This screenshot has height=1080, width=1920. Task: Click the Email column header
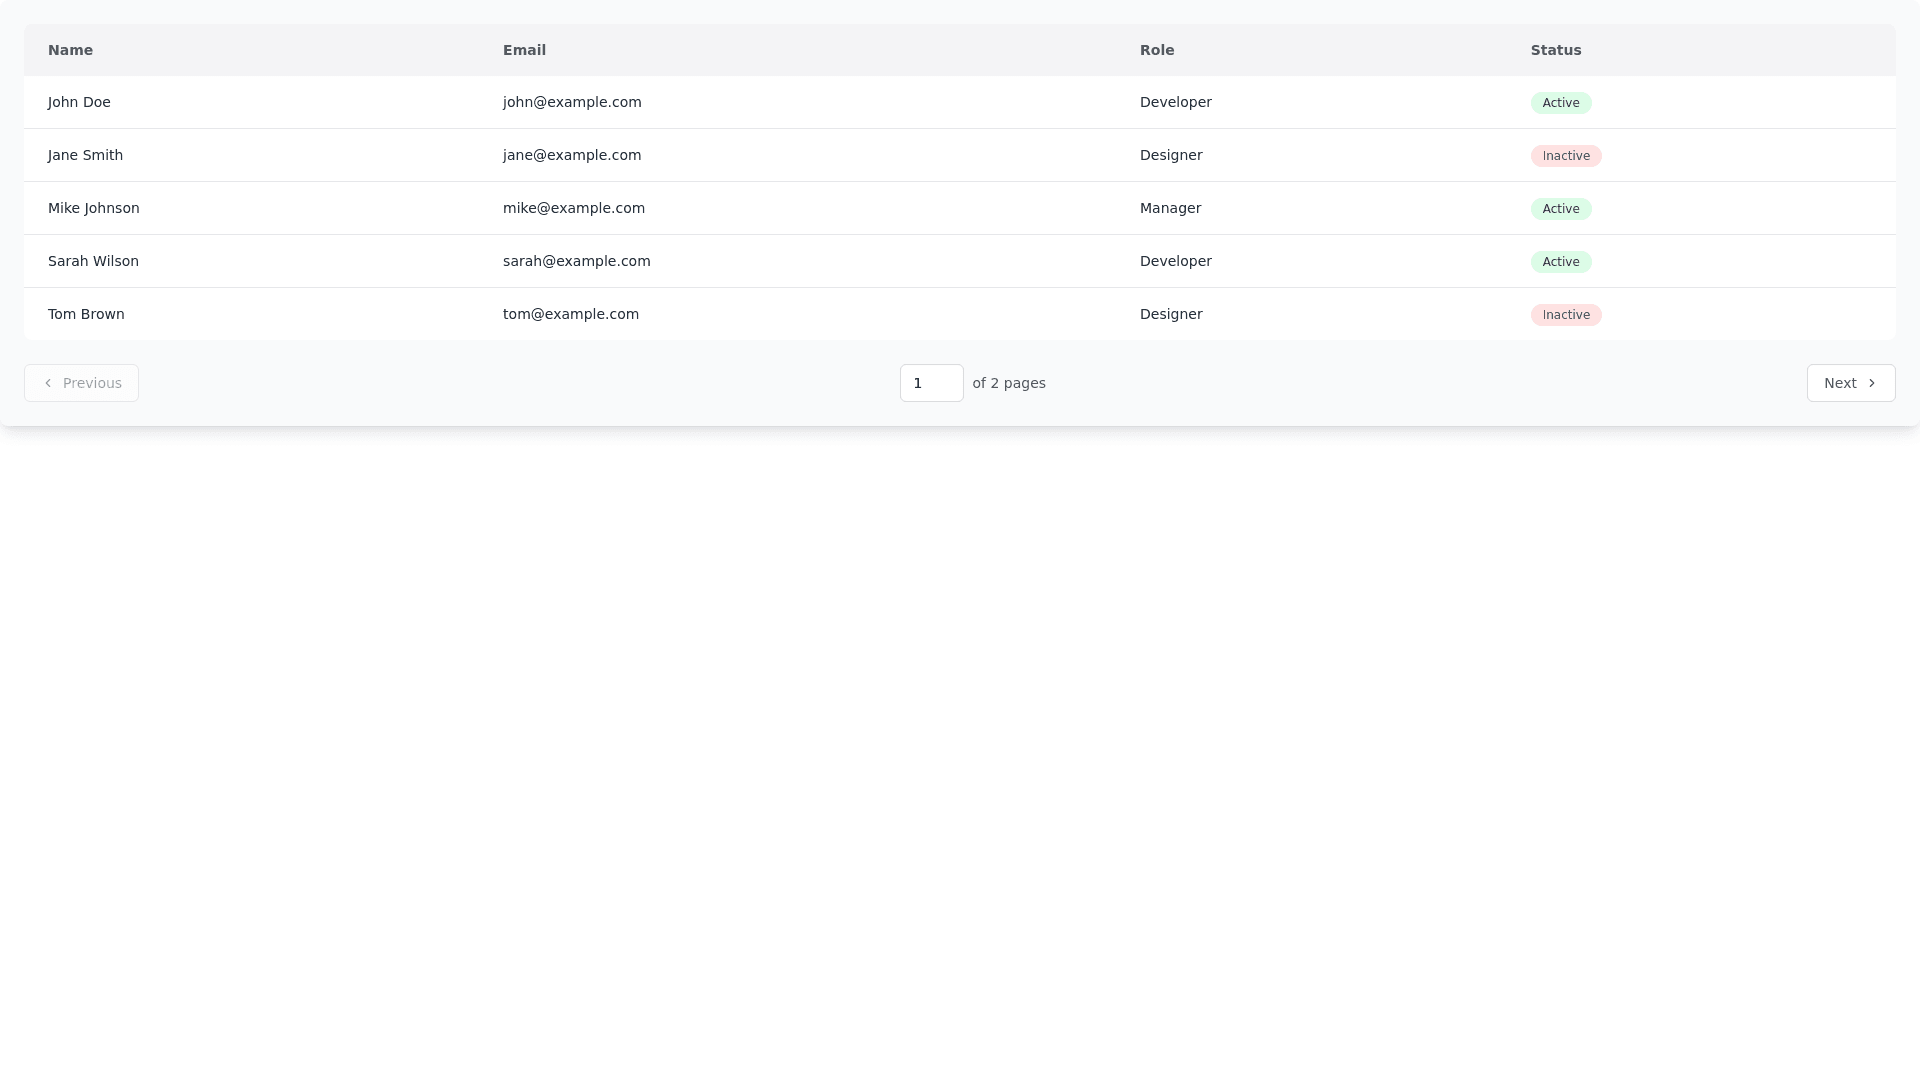524,50
